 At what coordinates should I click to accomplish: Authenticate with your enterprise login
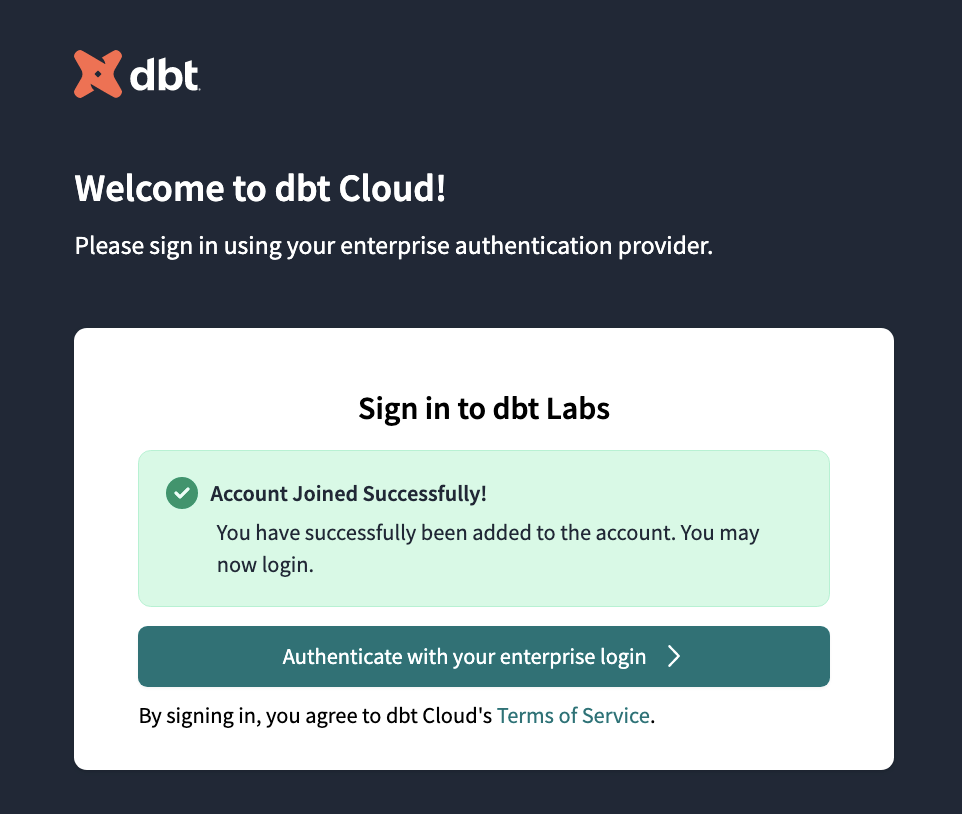[483, 657]
